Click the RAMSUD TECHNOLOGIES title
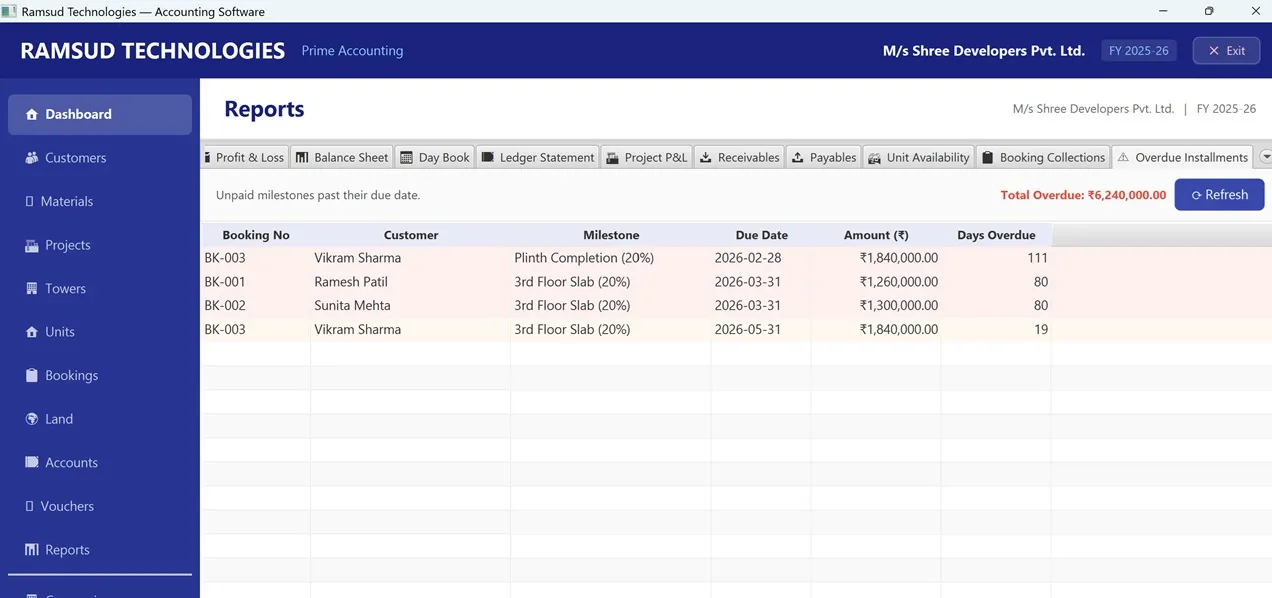The image size is (1272, 598). click(153, 51)
